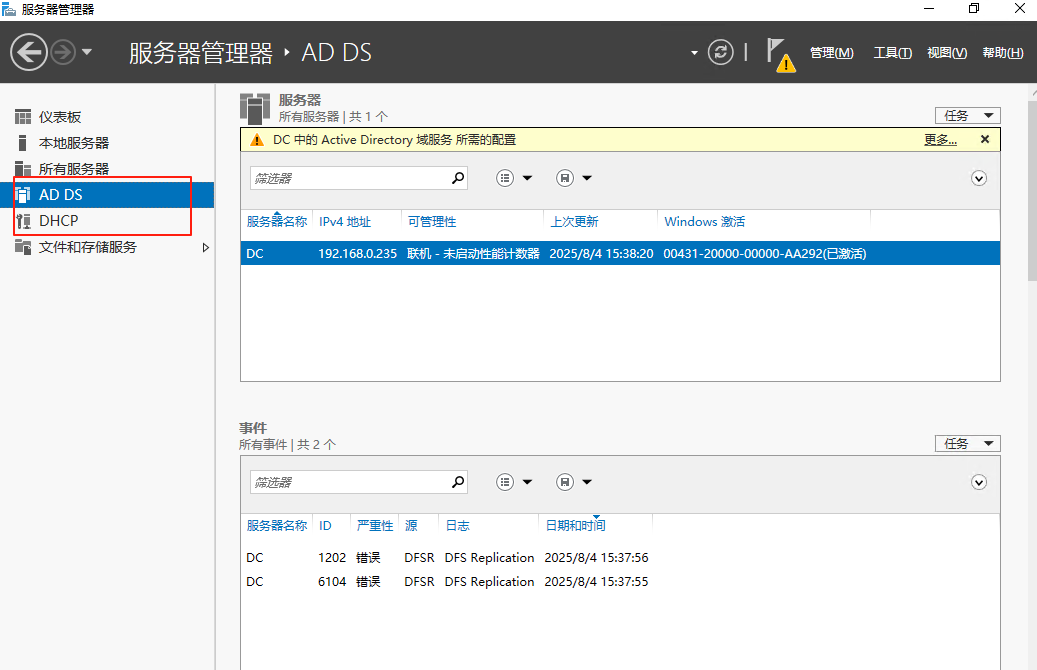Open the 工具(T) menu

892,53
